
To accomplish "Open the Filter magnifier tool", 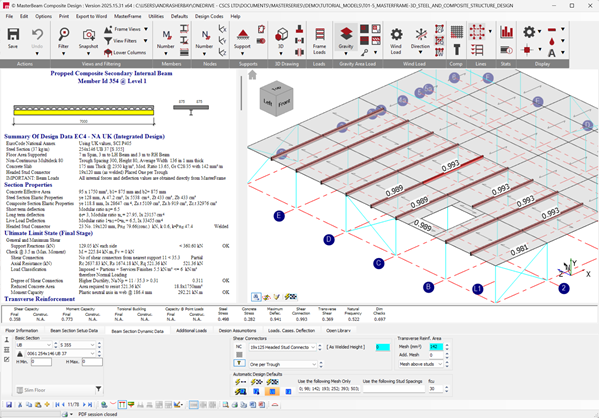I will [64, 35].
